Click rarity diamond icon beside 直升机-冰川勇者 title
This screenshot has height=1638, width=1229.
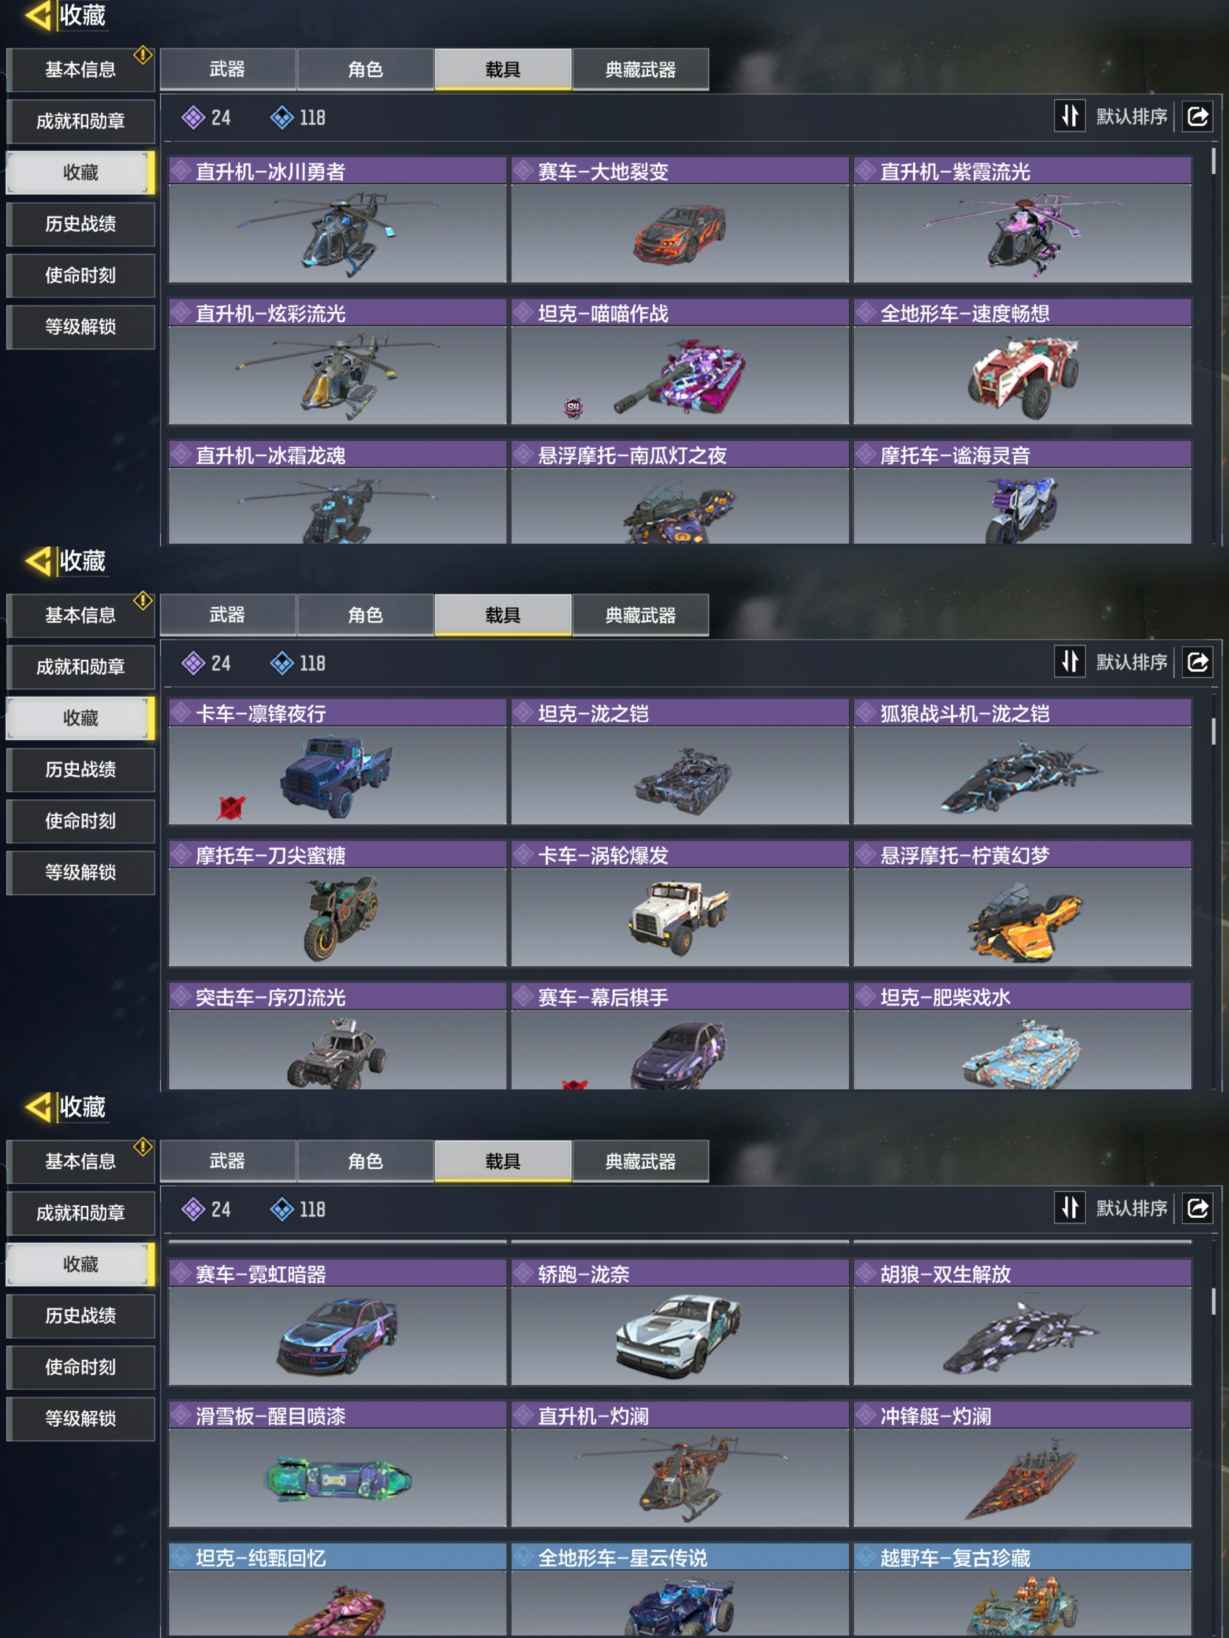coord(181,171)
